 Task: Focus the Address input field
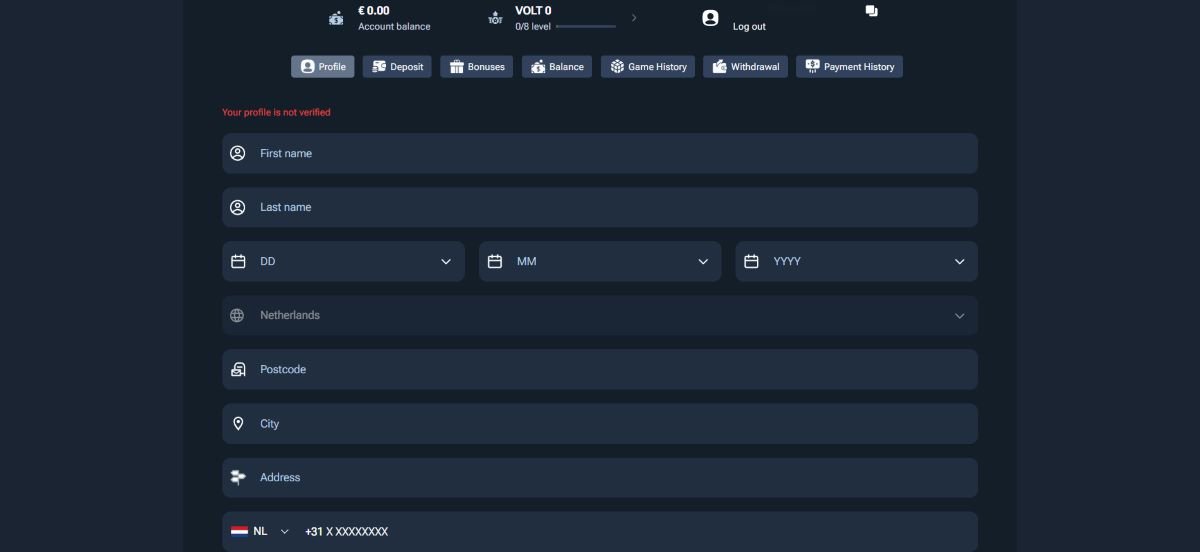[600, 477]
